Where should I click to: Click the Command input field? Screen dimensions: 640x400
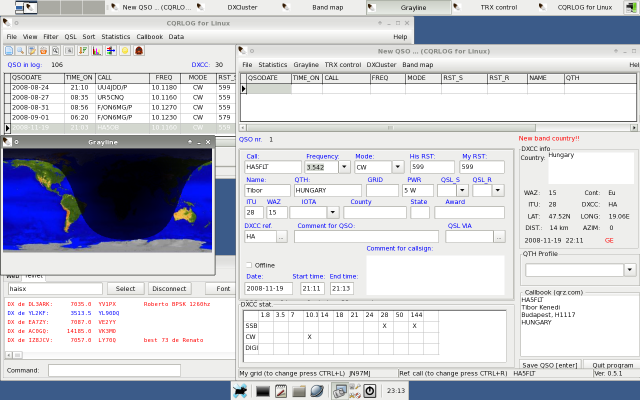[x=114, y=370]
